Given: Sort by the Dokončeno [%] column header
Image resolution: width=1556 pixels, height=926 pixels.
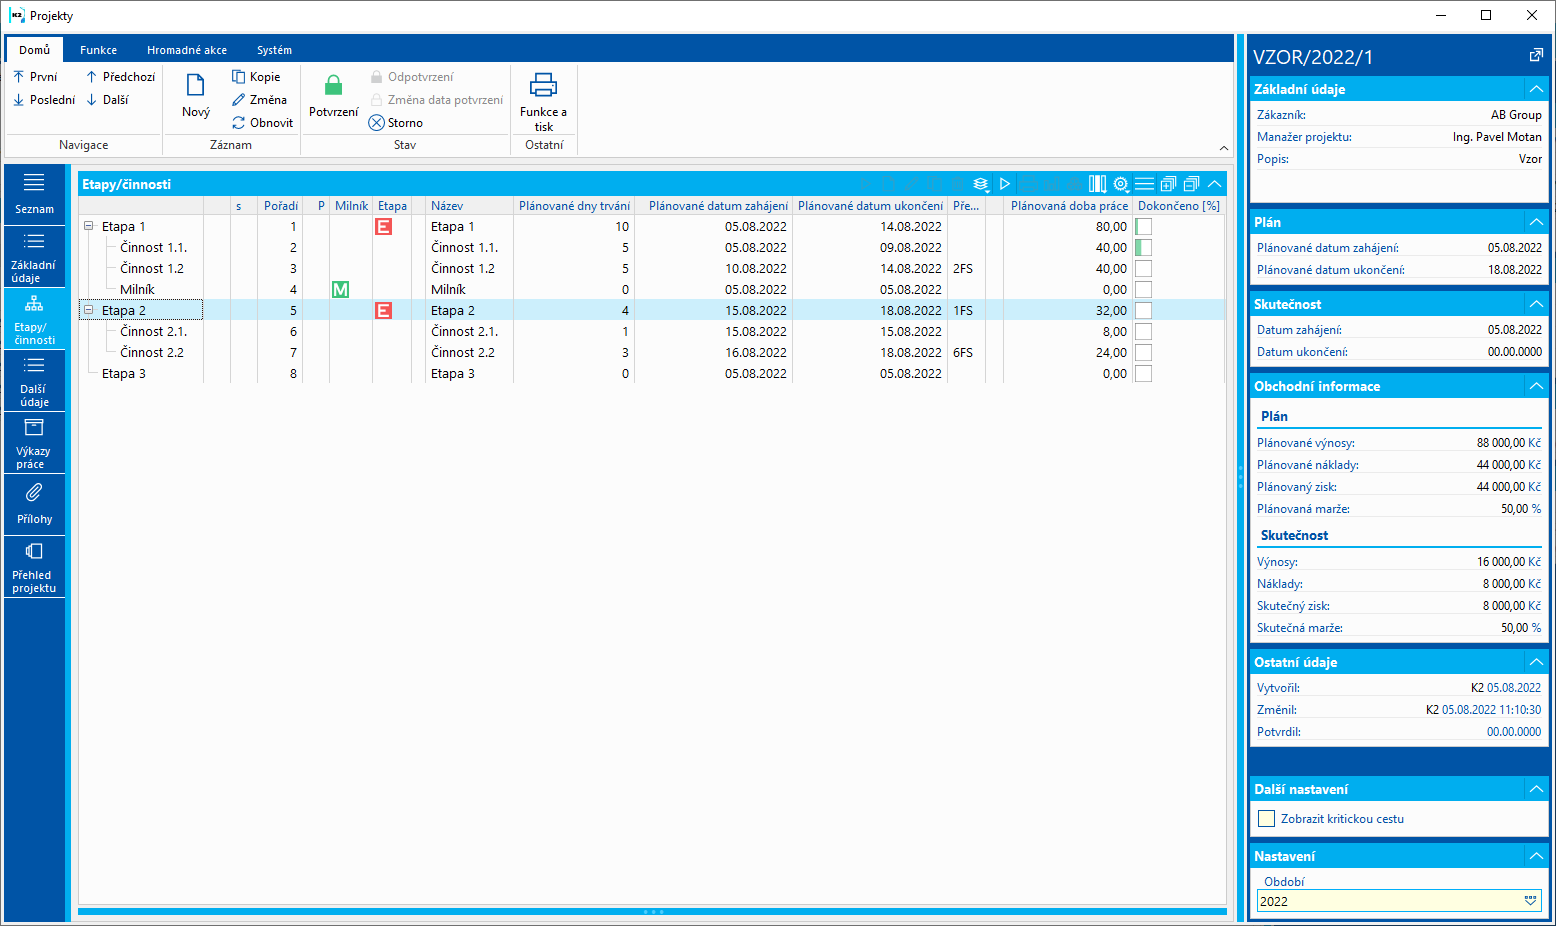Looking at the screenshot, I should click(1179, 206).
